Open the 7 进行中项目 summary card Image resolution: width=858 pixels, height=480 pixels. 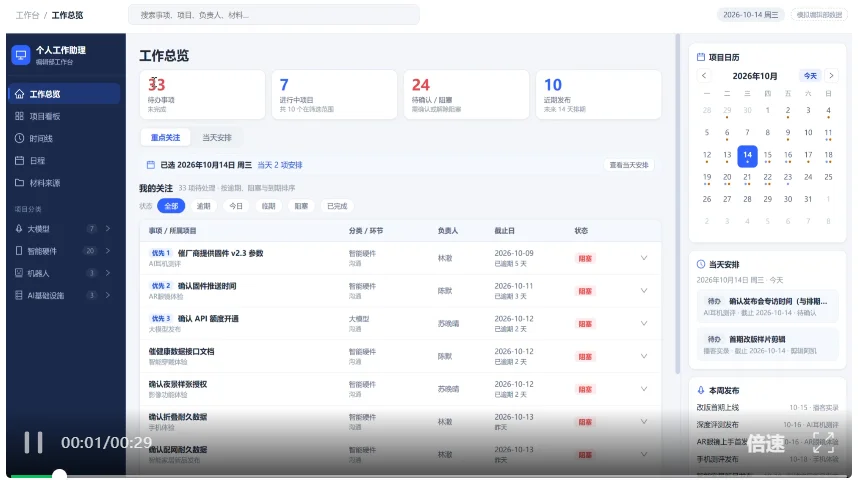(x=334, y=94)
